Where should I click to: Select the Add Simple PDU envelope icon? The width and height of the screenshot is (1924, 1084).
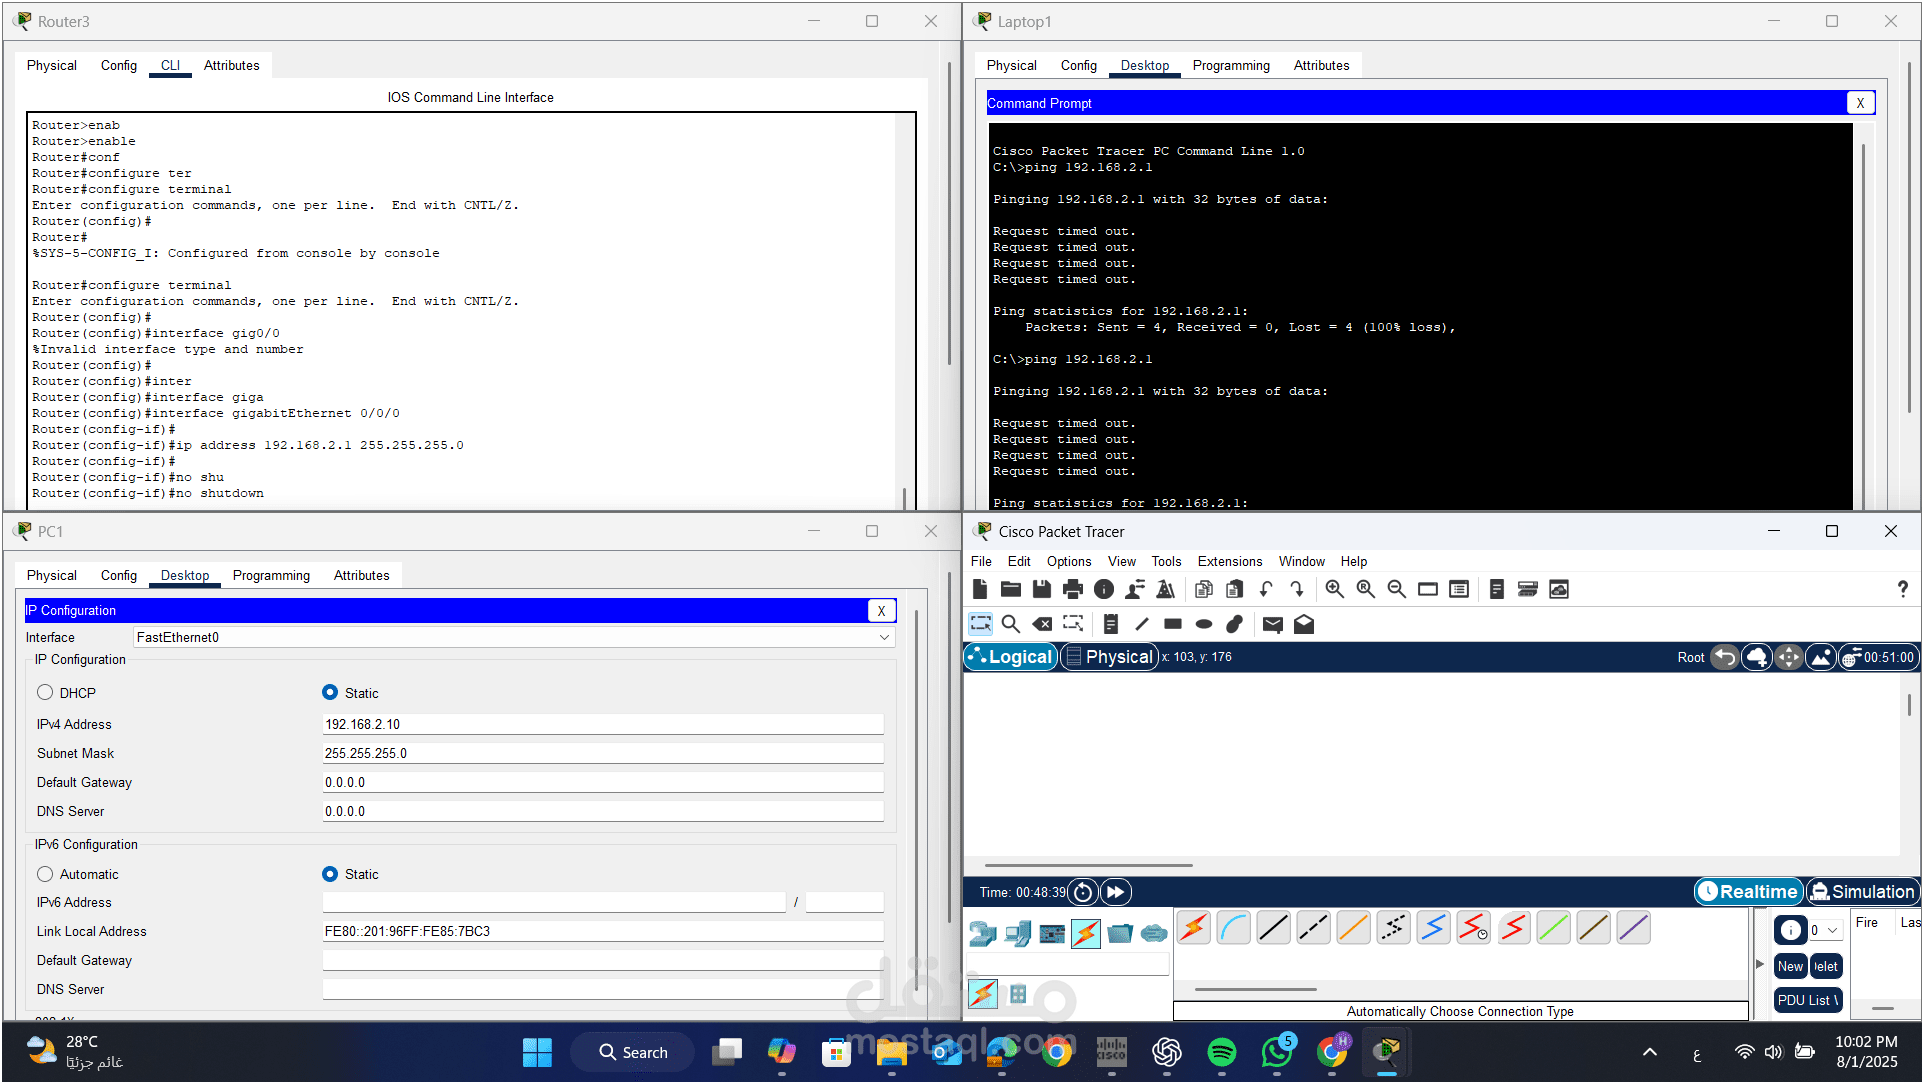(x=1273, y=624)
